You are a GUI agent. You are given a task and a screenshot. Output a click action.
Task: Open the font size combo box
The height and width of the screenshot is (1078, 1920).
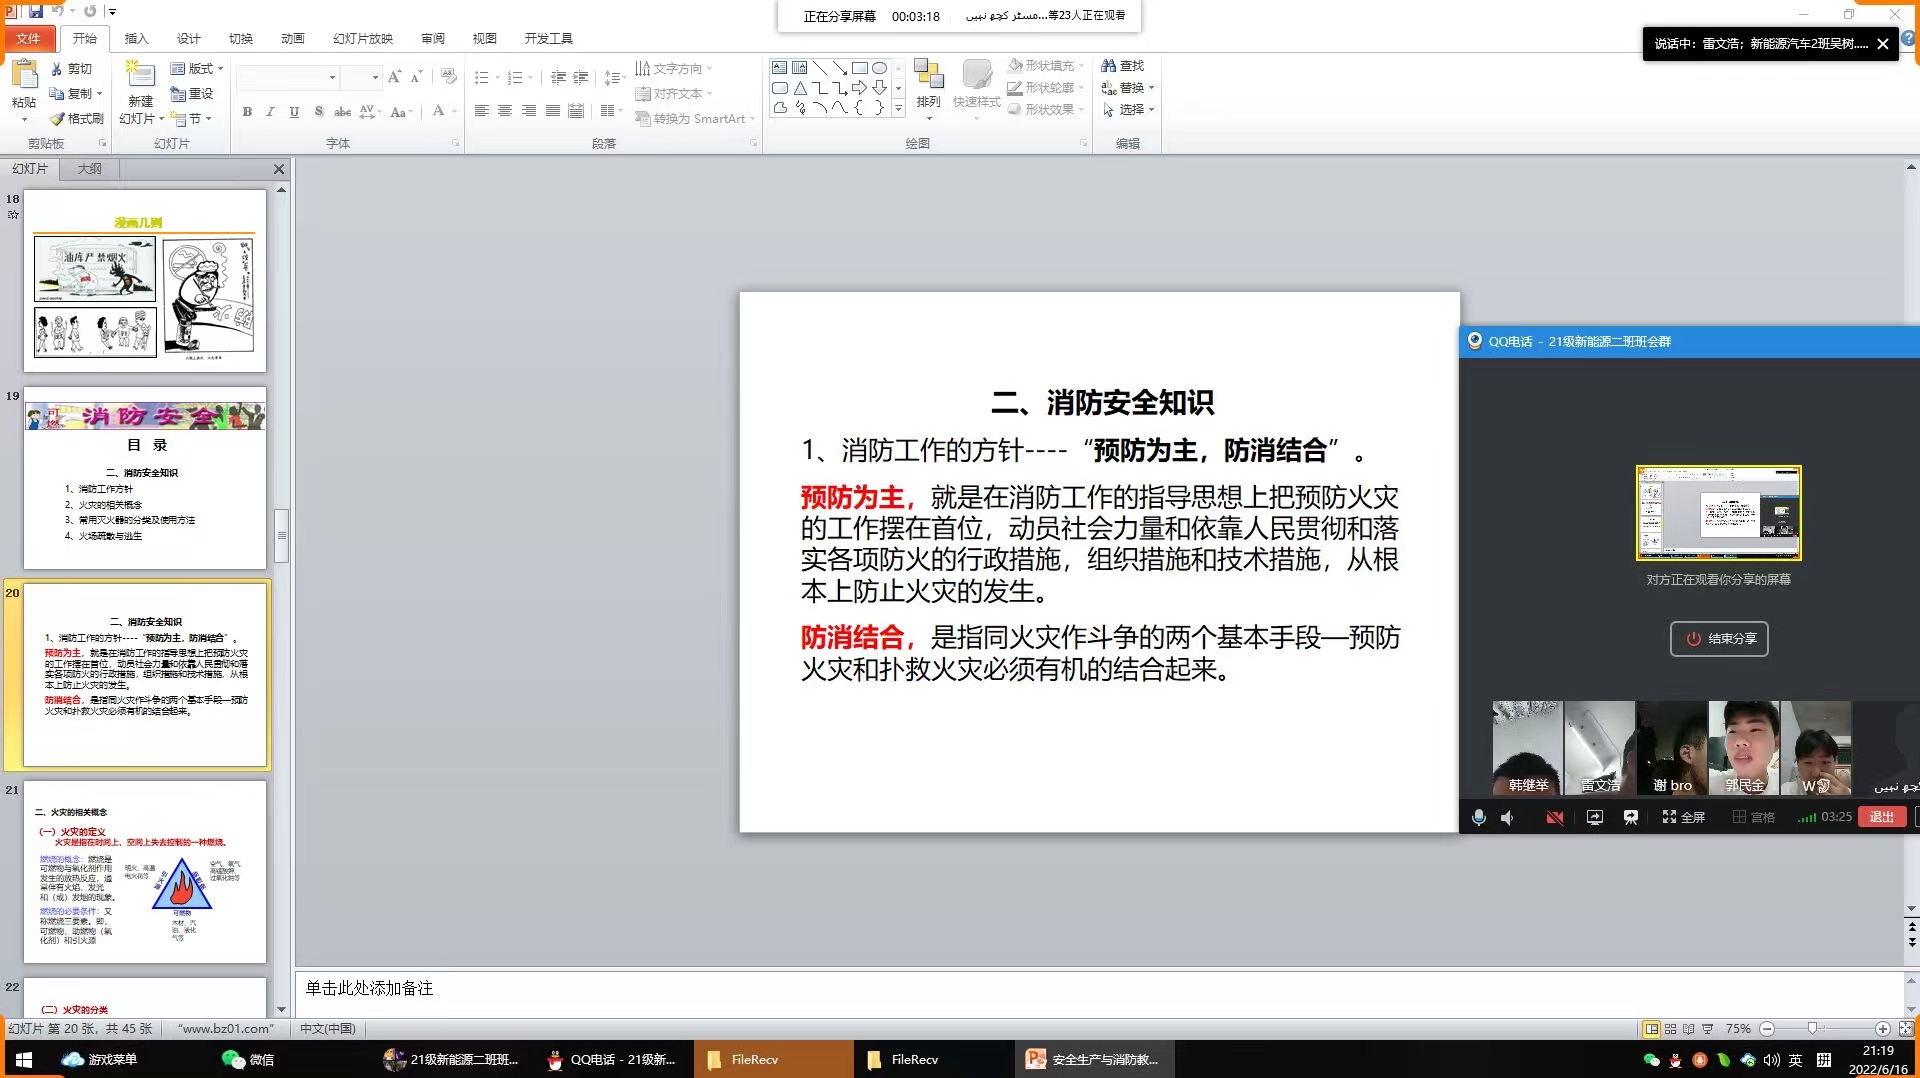pos(361,77)
